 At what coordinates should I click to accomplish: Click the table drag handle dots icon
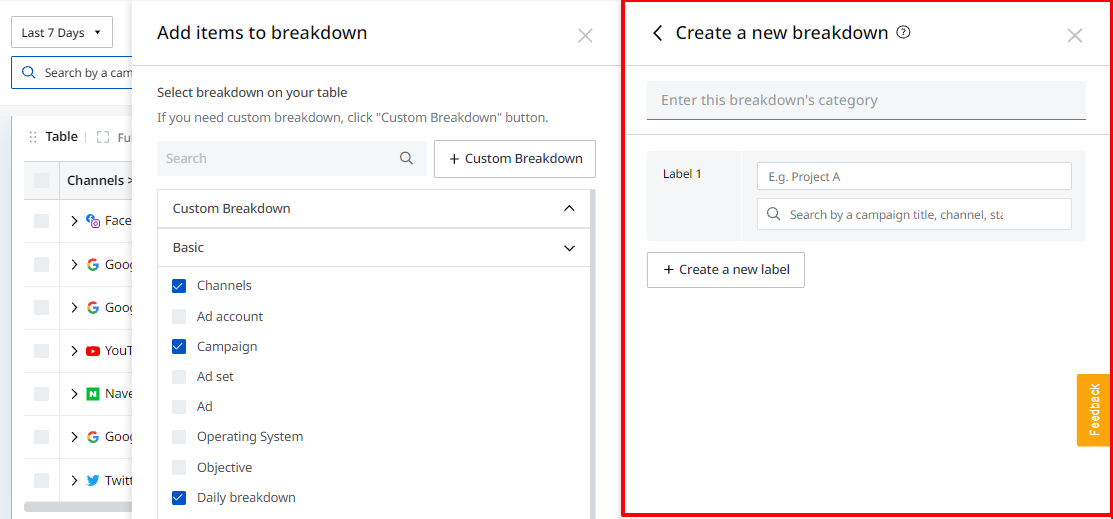click(x=33, y=137)
